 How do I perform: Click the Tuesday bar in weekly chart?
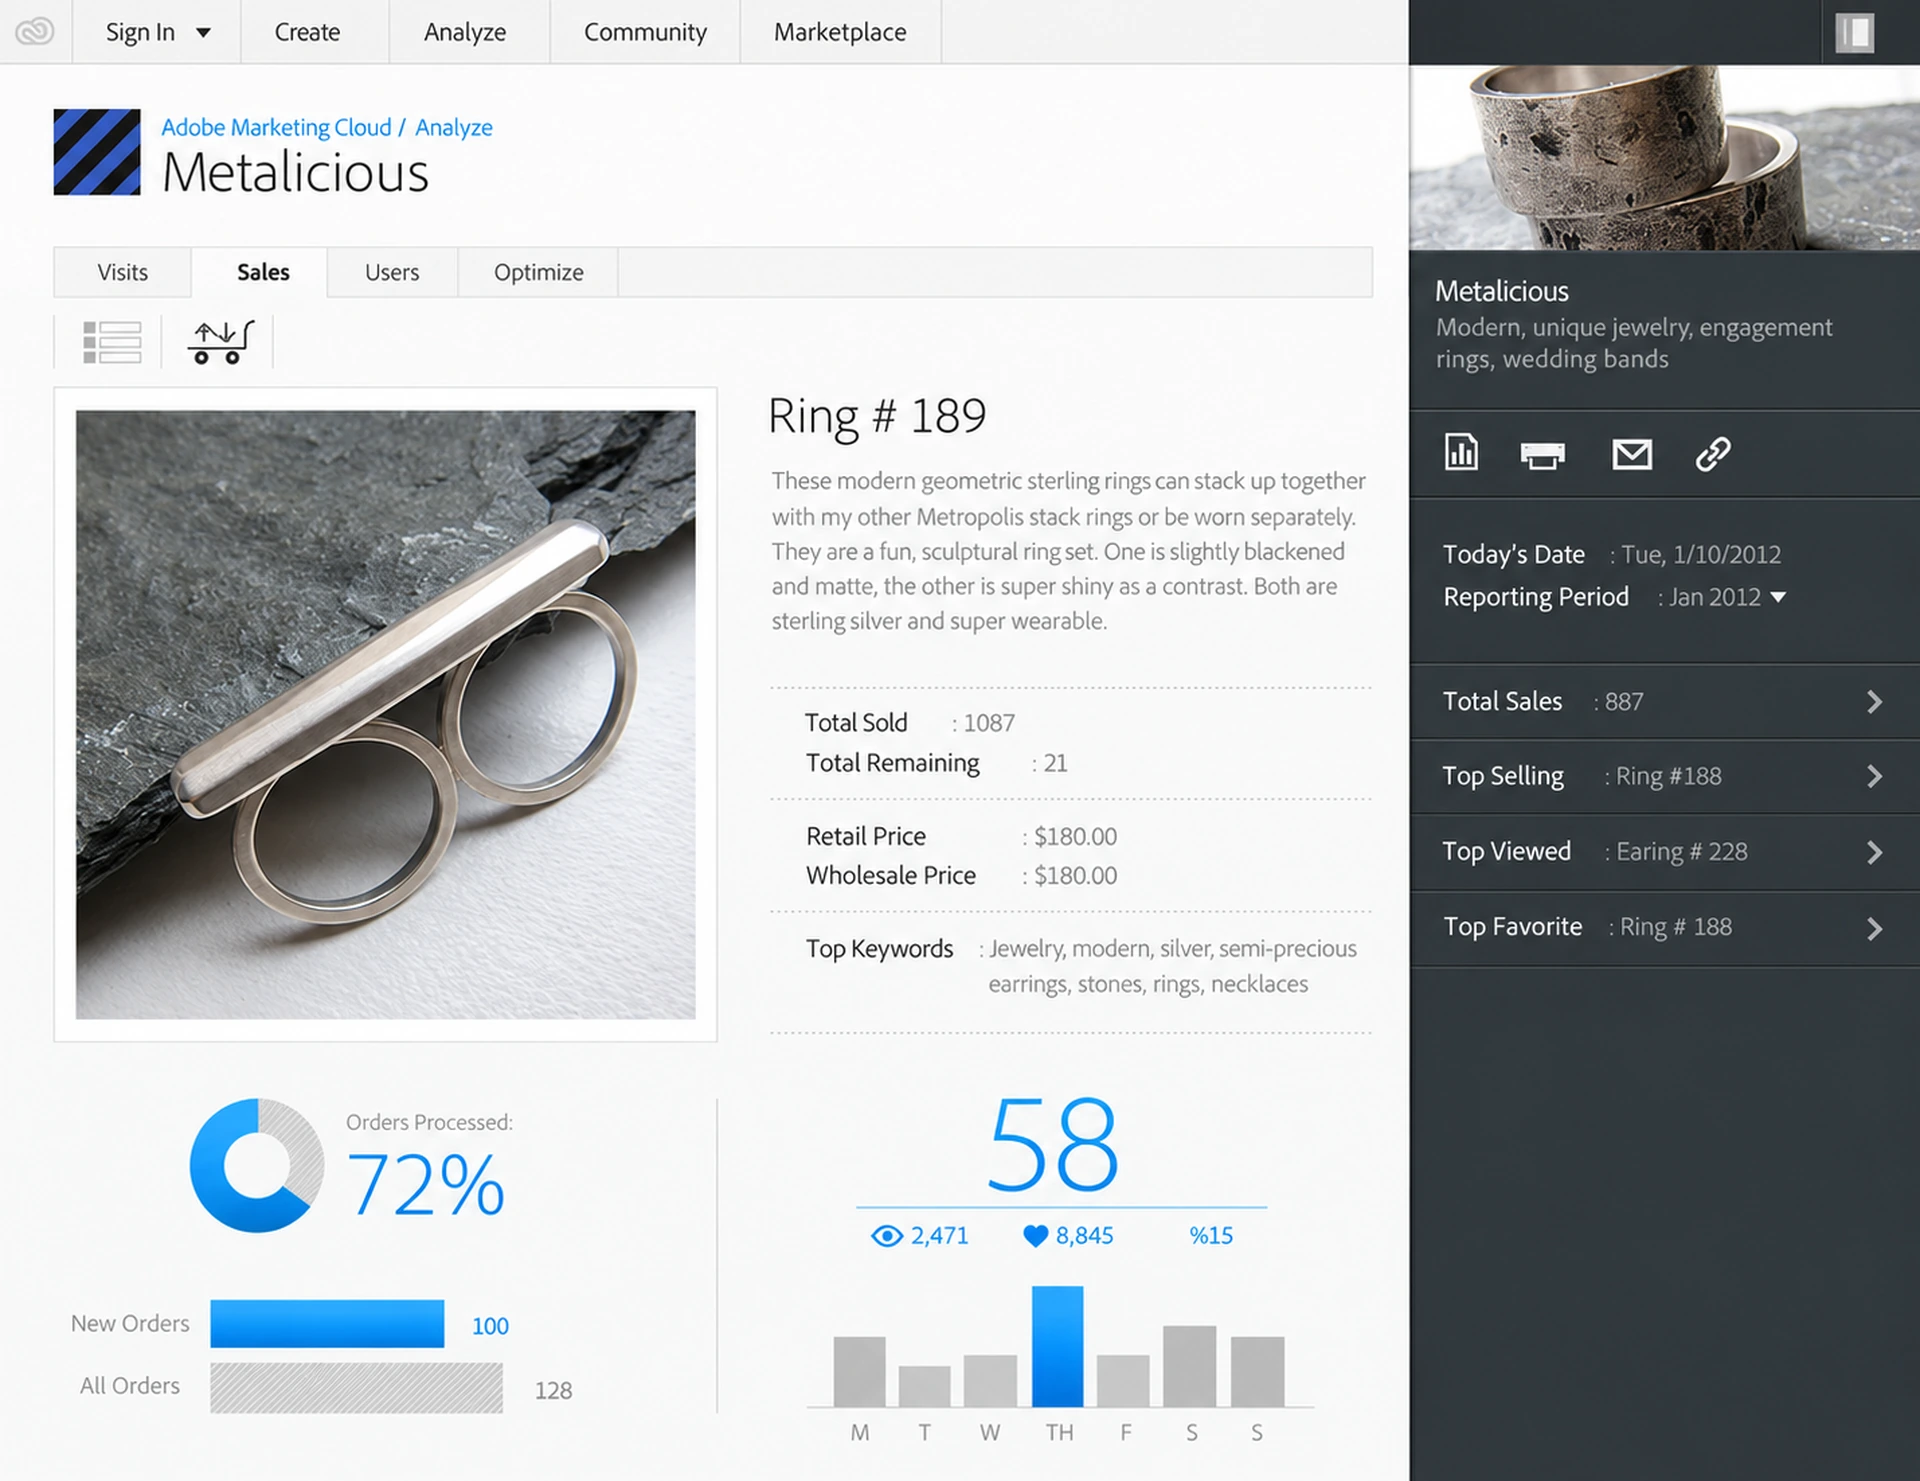click(924, 1386)
